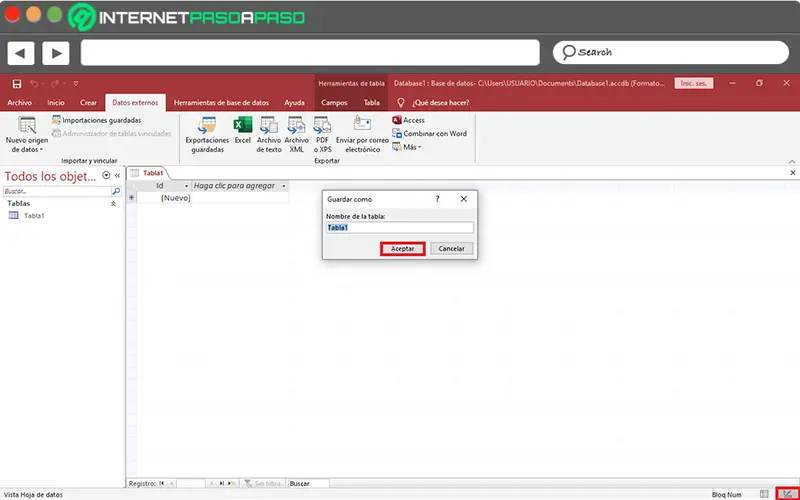The image size is (800, 500).
Task: Open the Id column header dropdown
Action: [x=186, y=186]
